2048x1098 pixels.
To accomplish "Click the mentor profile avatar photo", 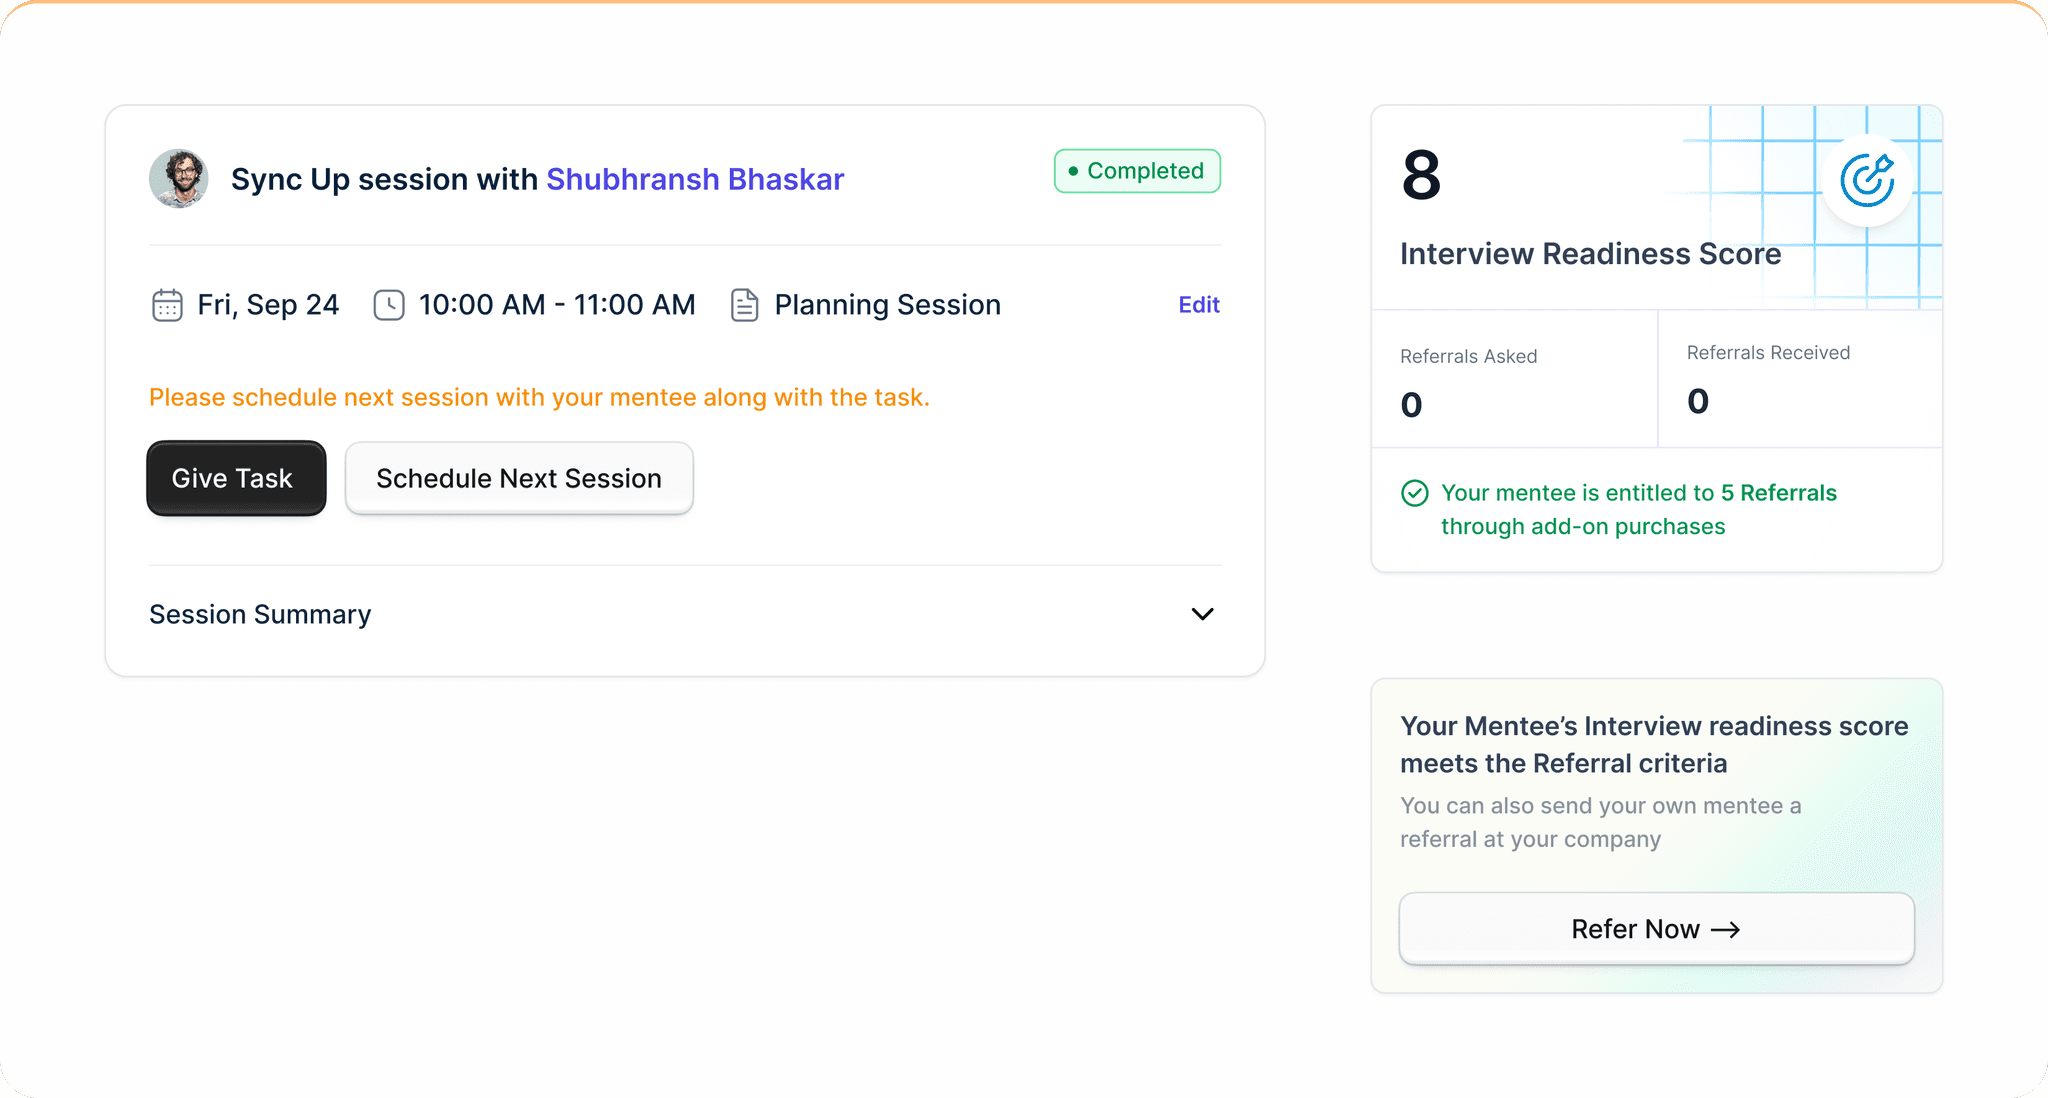I will (179, 179).
